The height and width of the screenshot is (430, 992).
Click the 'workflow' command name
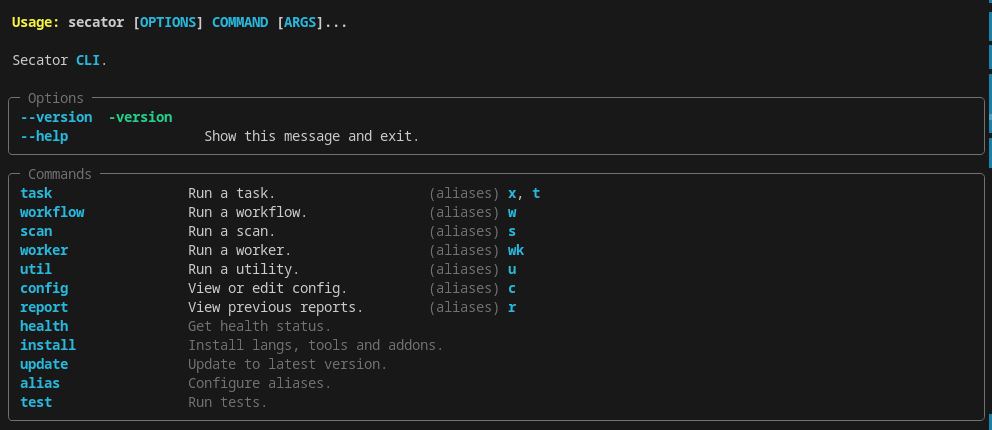tap(52, 212)
